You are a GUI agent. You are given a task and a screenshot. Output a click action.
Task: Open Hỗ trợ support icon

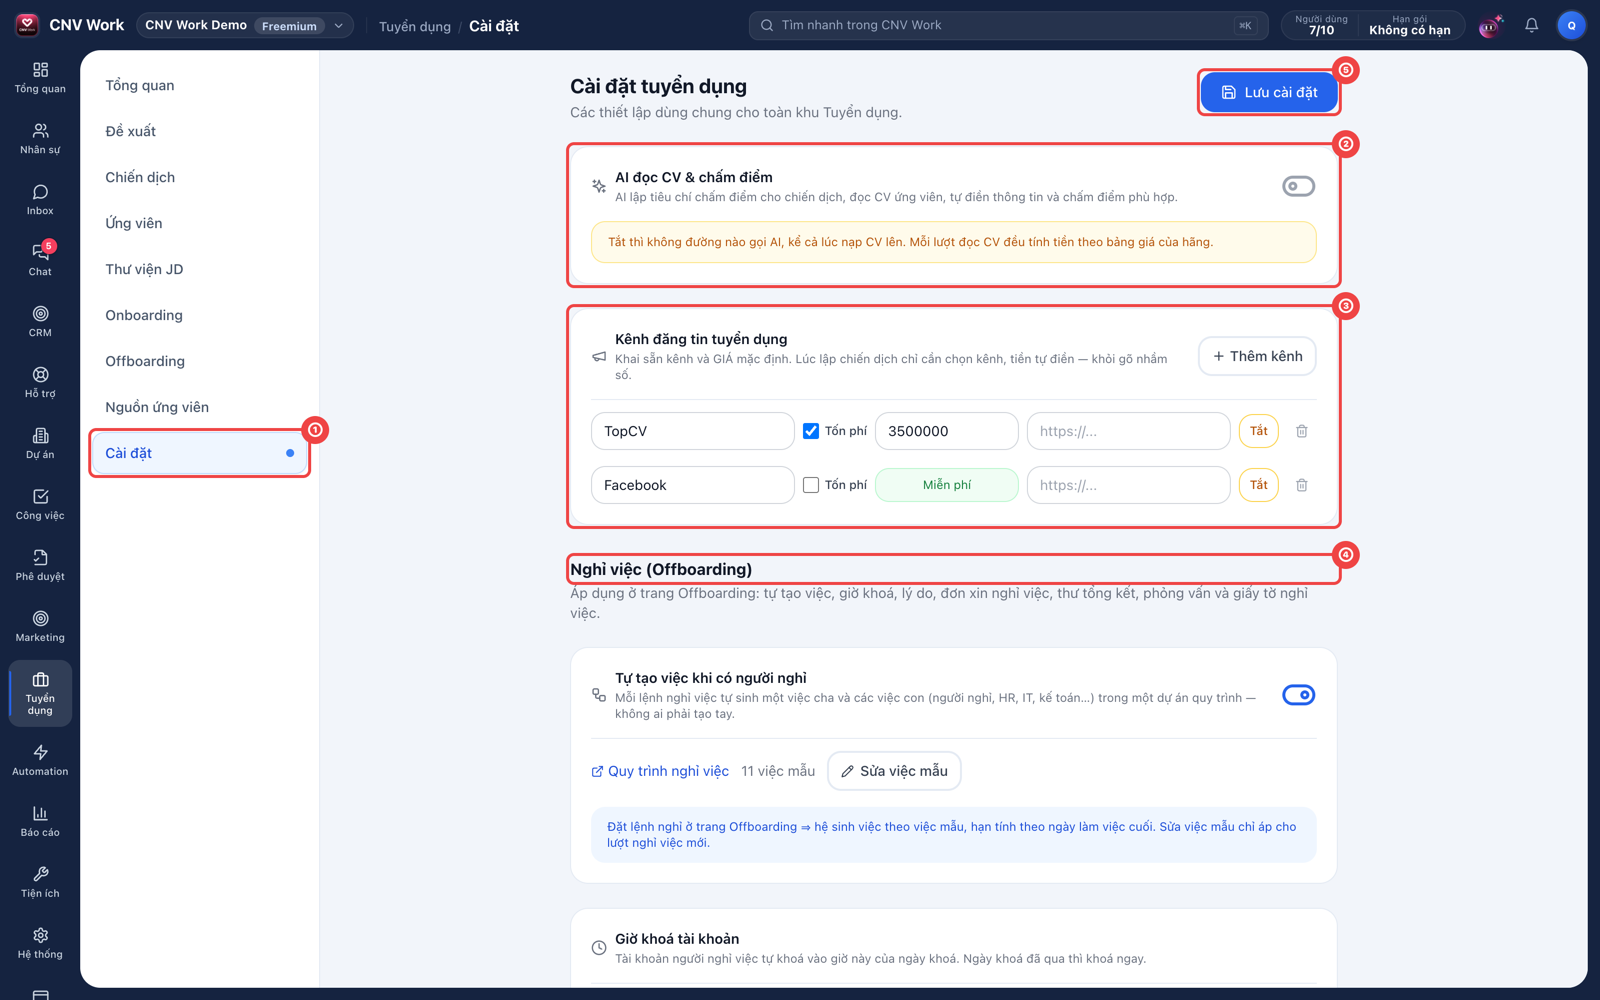click(40, 383)
